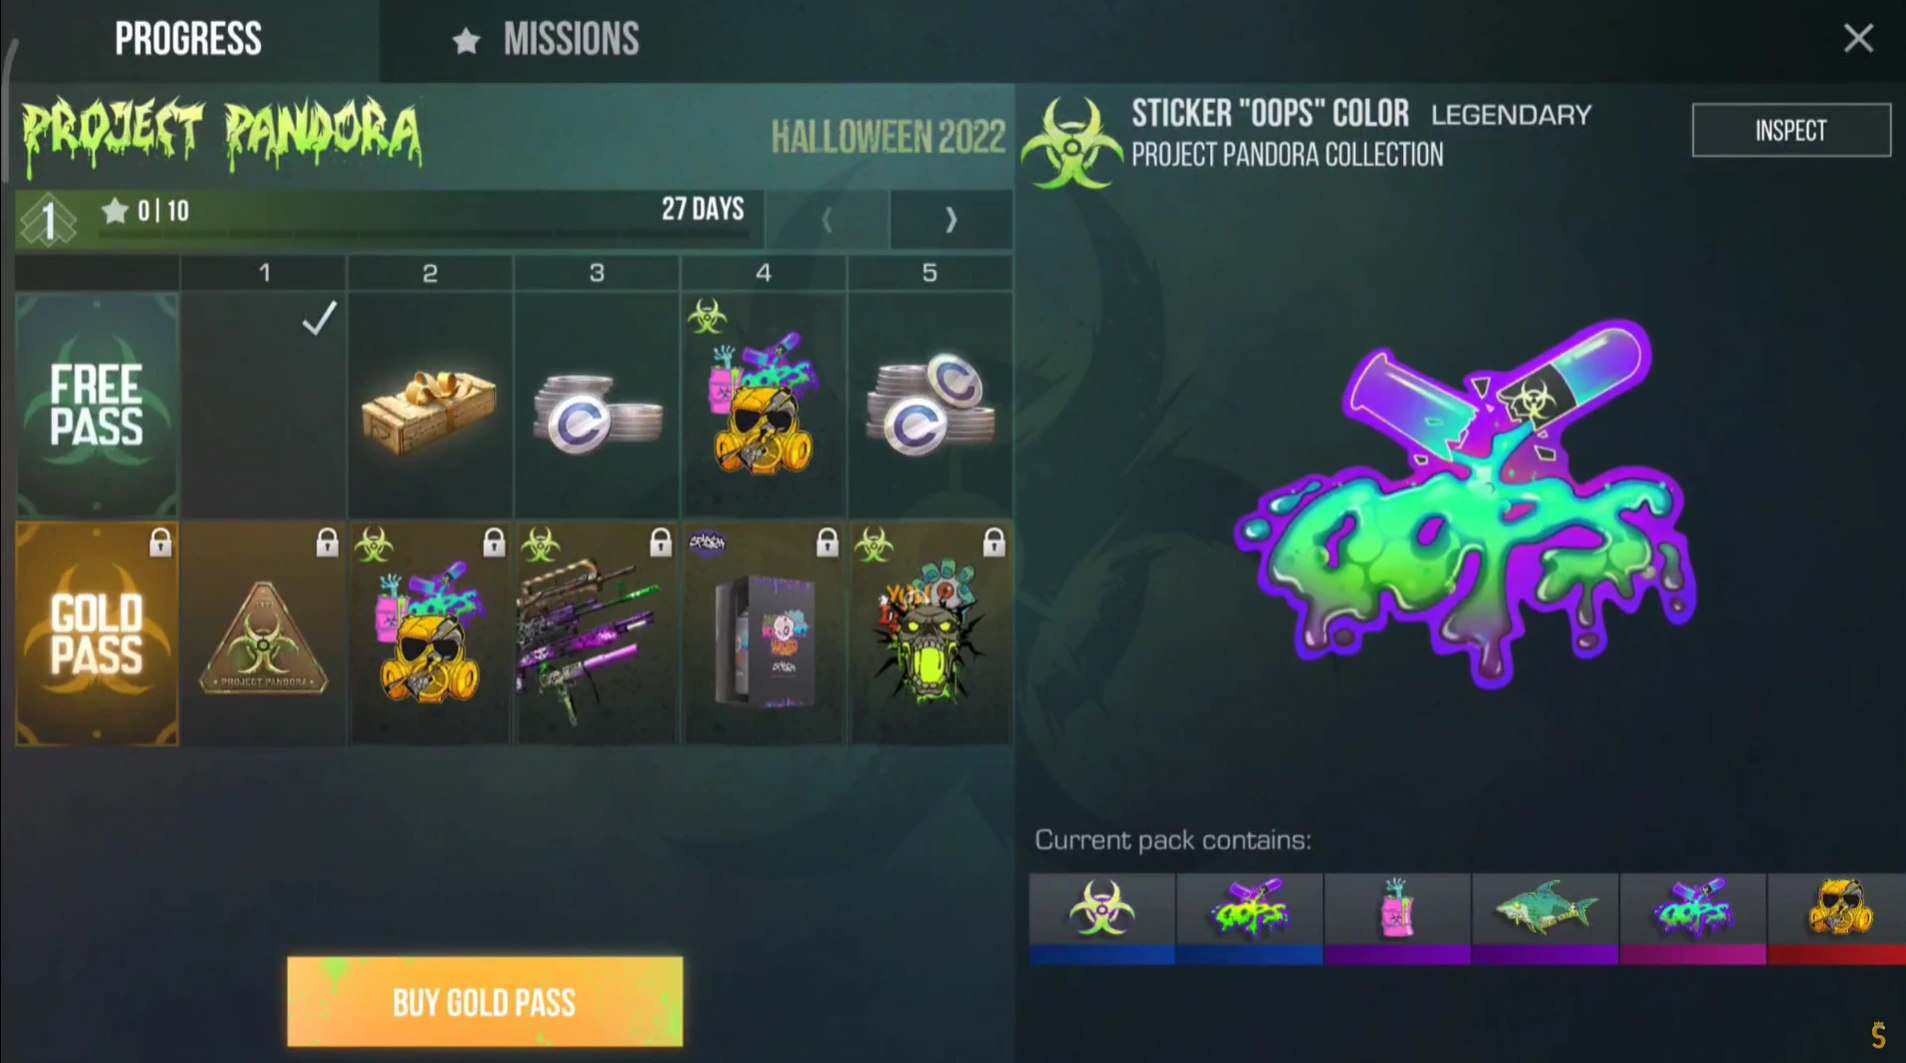Click lock icon on level 5 gold reward

993,542
